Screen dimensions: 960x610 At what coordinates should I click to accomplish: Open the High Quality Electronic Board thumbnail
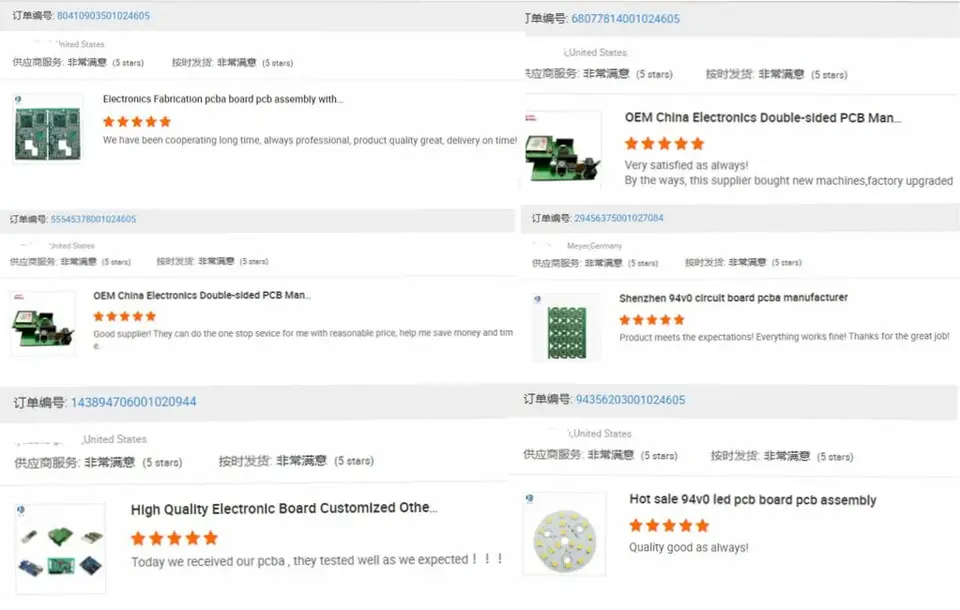61,549
